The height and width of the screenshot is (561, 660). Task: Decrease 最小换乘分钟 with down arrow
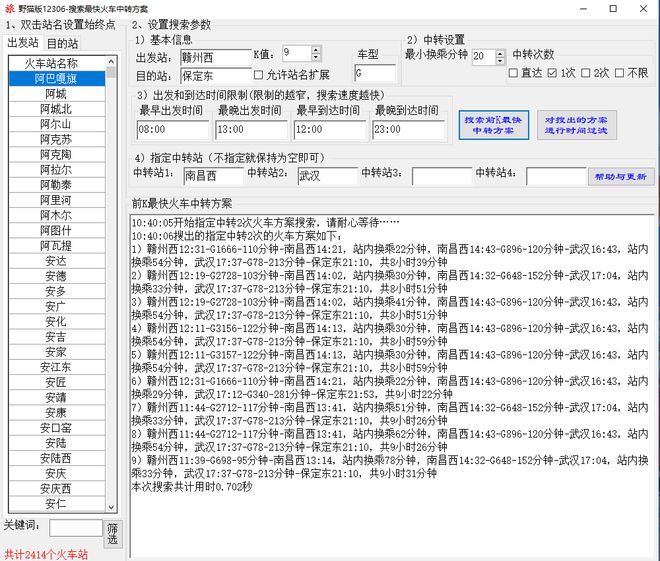(x=500, y=60)
